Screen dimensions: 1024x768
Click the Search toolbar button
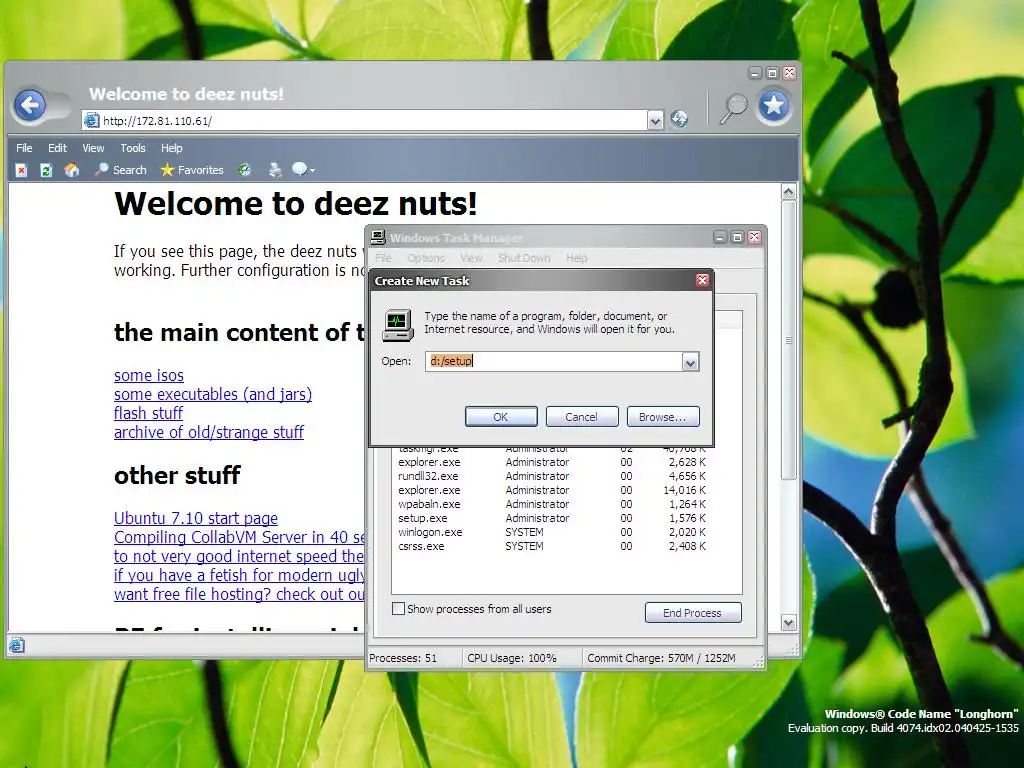[121, 170]
